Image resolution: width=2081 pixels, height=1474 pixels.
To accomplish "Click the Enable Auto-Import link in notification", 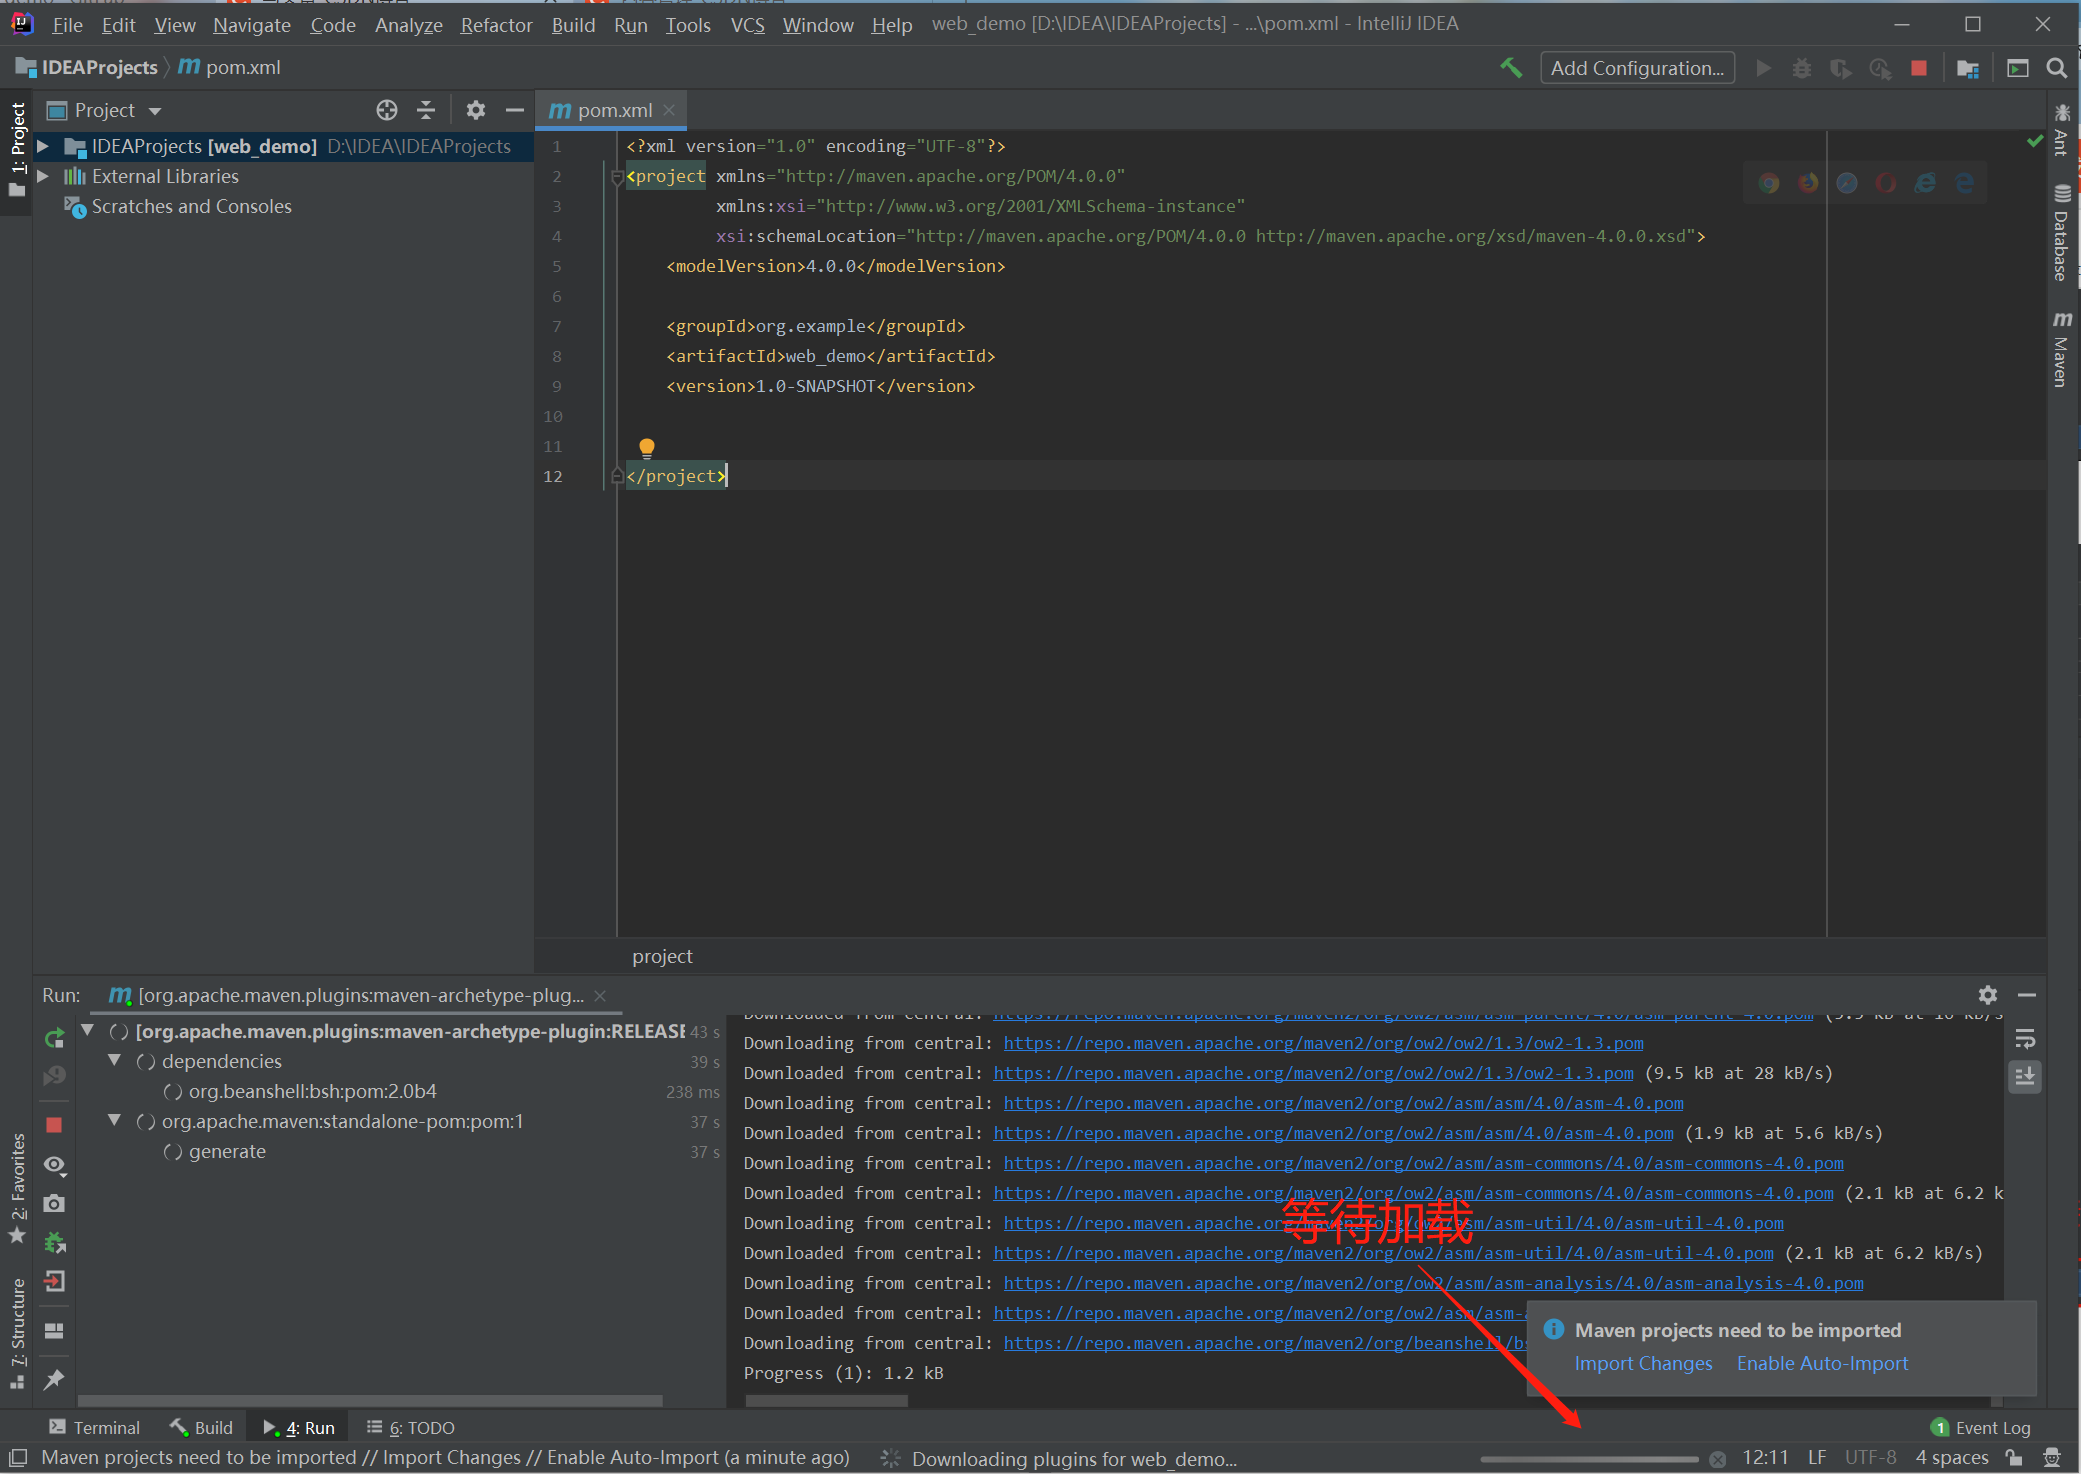I will 1822,1363.
